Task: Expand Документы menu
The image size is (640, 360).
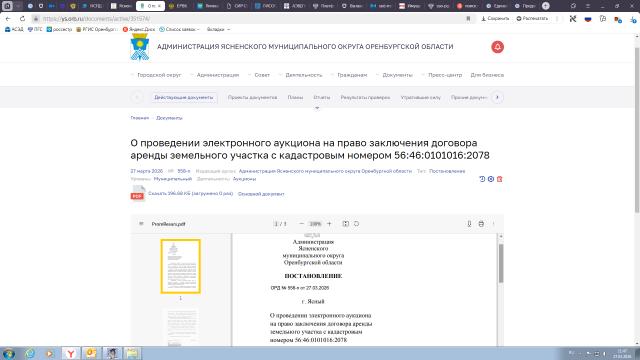Action: click(397, 75)
